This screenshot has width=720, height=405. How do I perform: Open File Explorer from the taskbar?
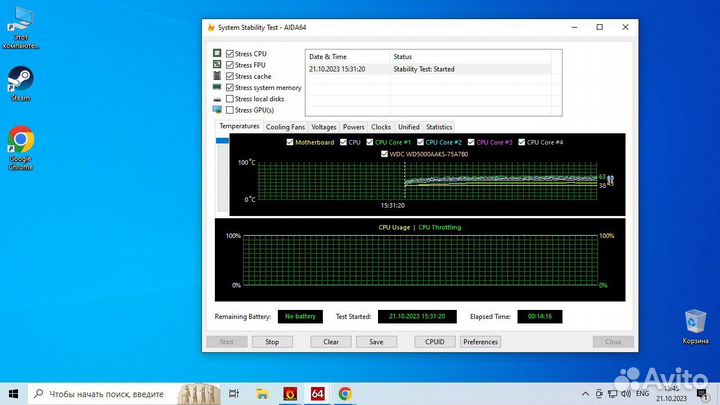coord(262,394)
